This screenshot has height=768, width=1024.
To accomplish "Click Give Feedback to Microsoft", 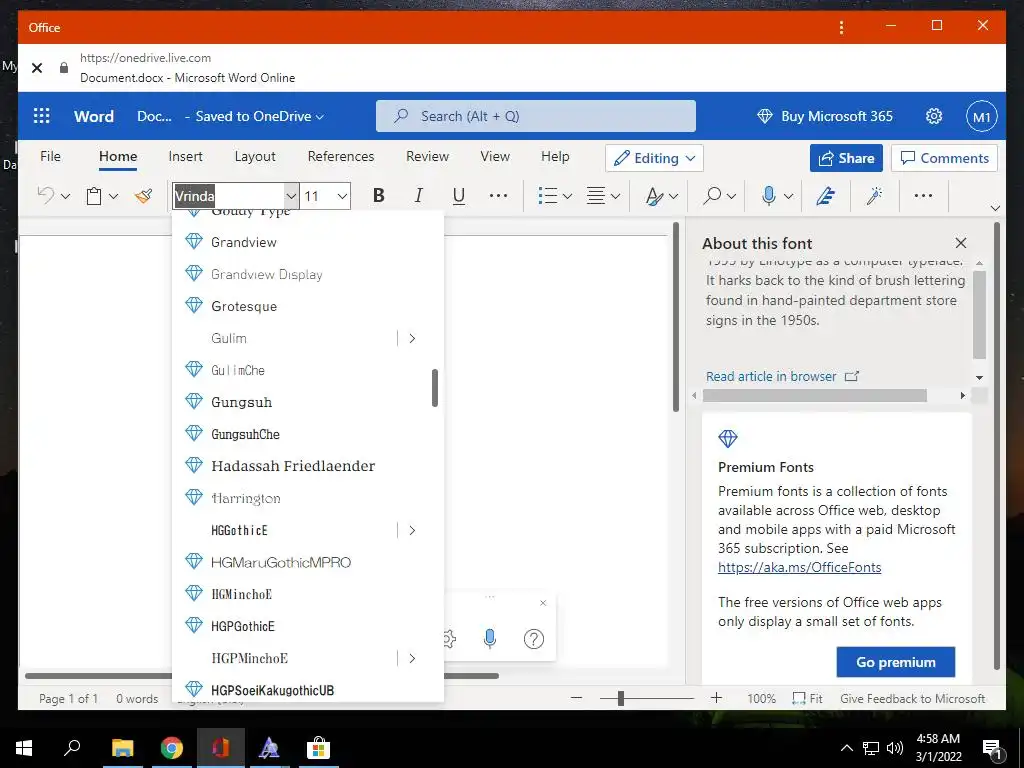I will point(912,699).
